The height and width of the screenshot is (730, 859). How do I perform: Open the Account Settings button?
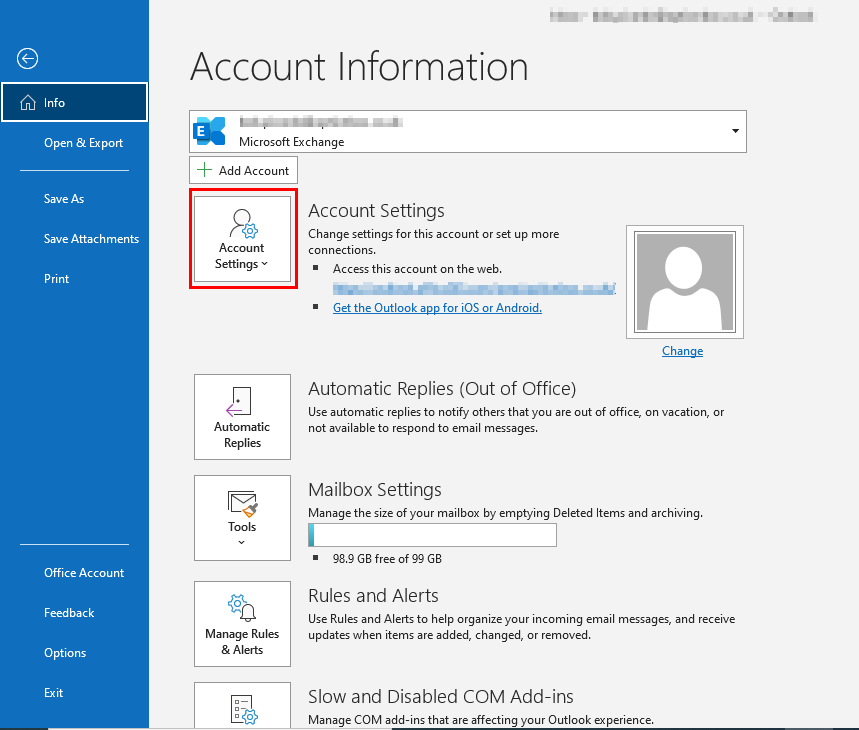click(x=242, y=239)
